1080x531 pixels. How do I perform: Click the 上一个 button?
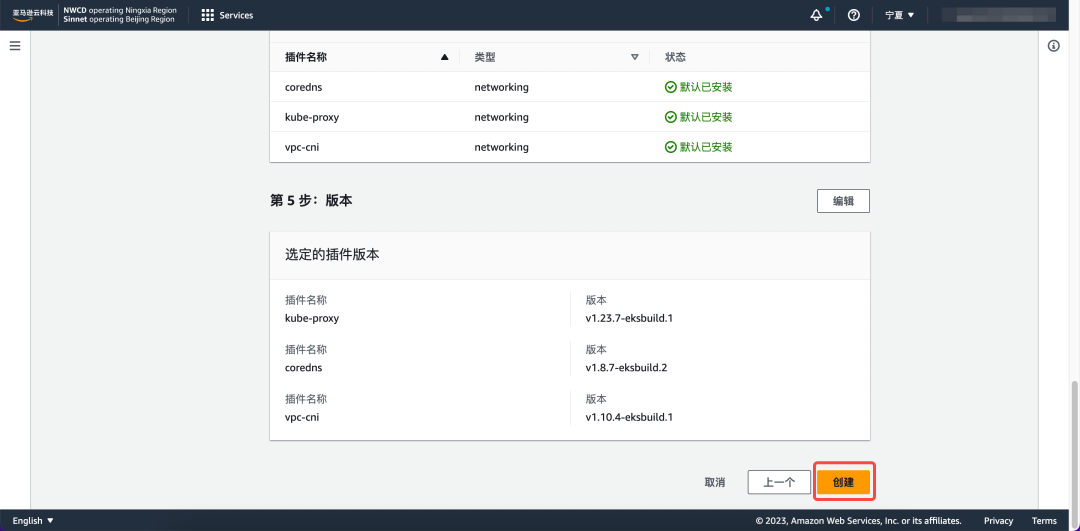(x=779, y=482)
